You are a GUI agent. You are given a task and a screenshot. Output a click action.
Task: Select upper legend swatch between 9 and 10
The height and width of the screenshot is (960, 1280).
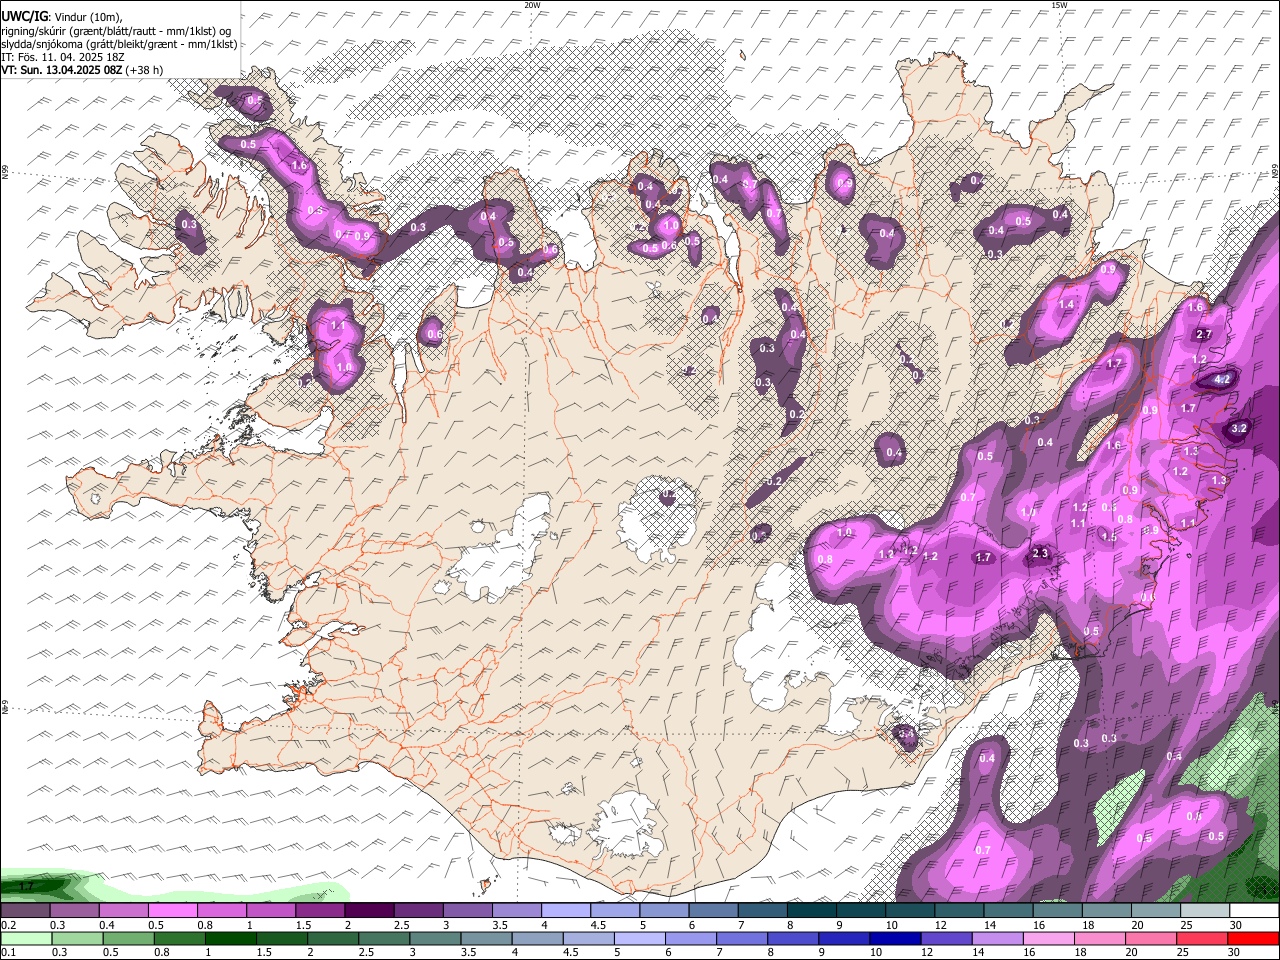point(860,911)
